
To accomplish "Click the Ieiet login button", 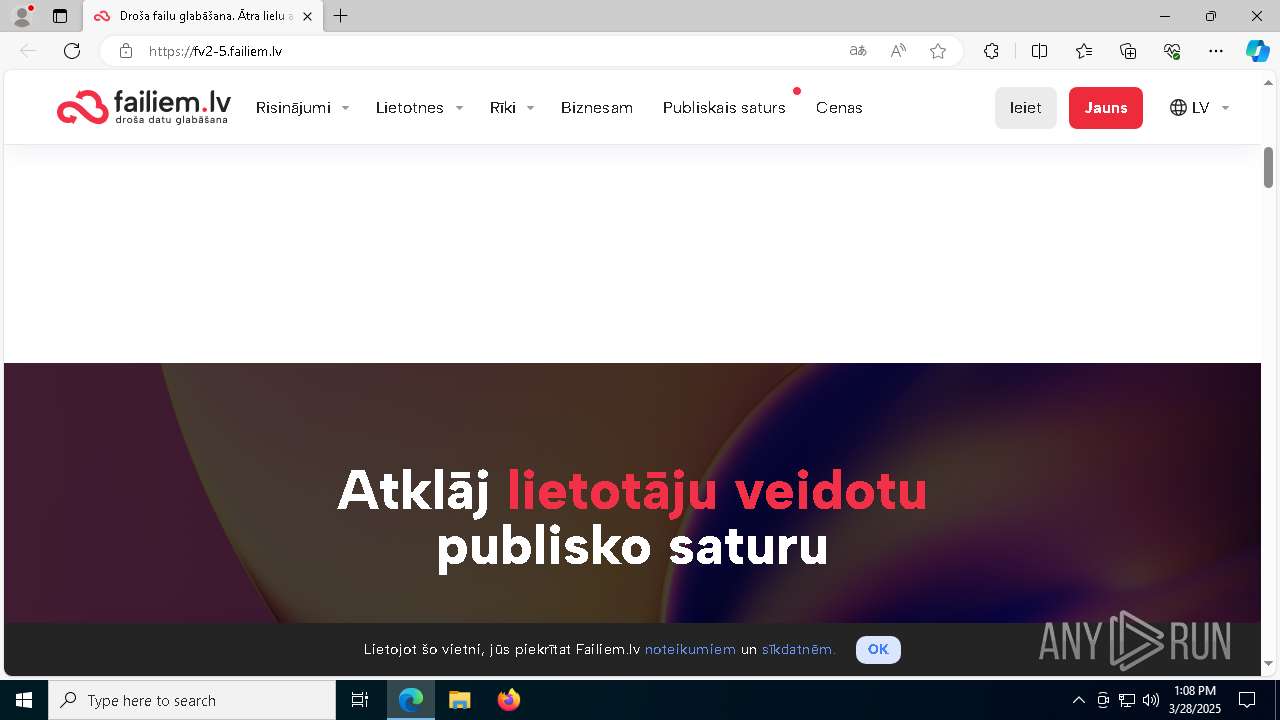I will click(x=1025, y=108).
